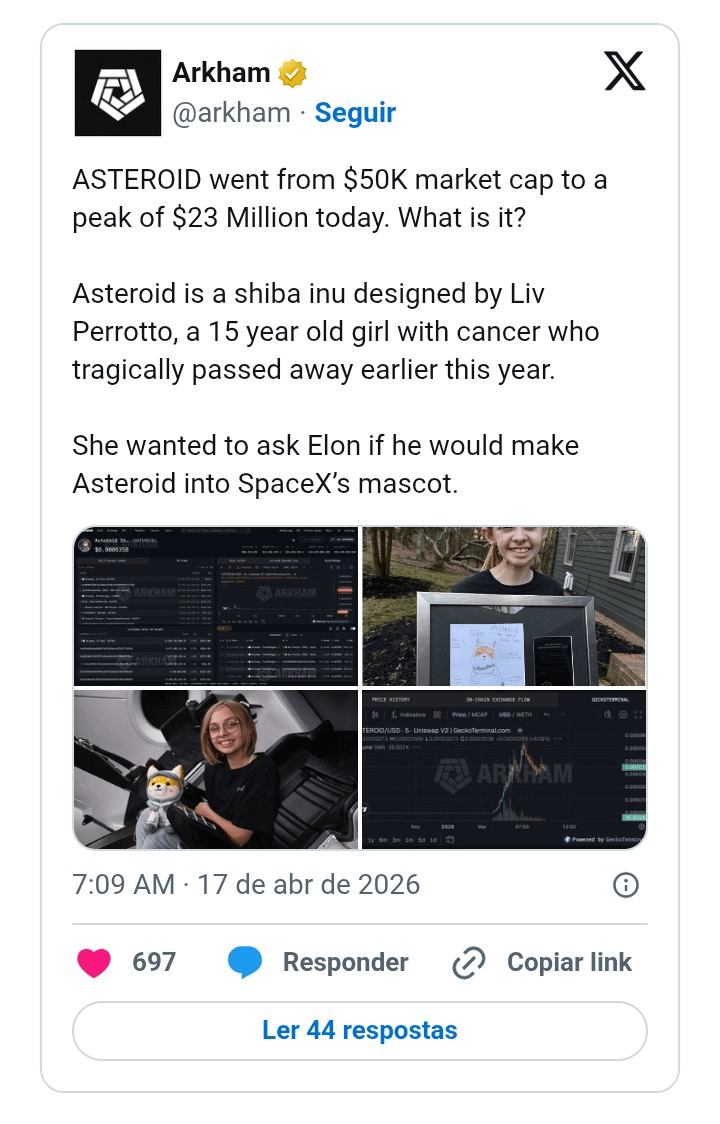Open the Arkham display name
The width and height of the screenshot is (720, 1124).
coord(221,73)
